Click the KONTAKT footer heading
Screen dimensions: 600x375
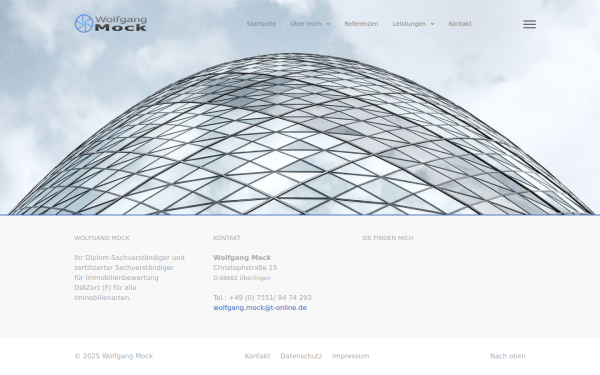click(x=227, y=238)
